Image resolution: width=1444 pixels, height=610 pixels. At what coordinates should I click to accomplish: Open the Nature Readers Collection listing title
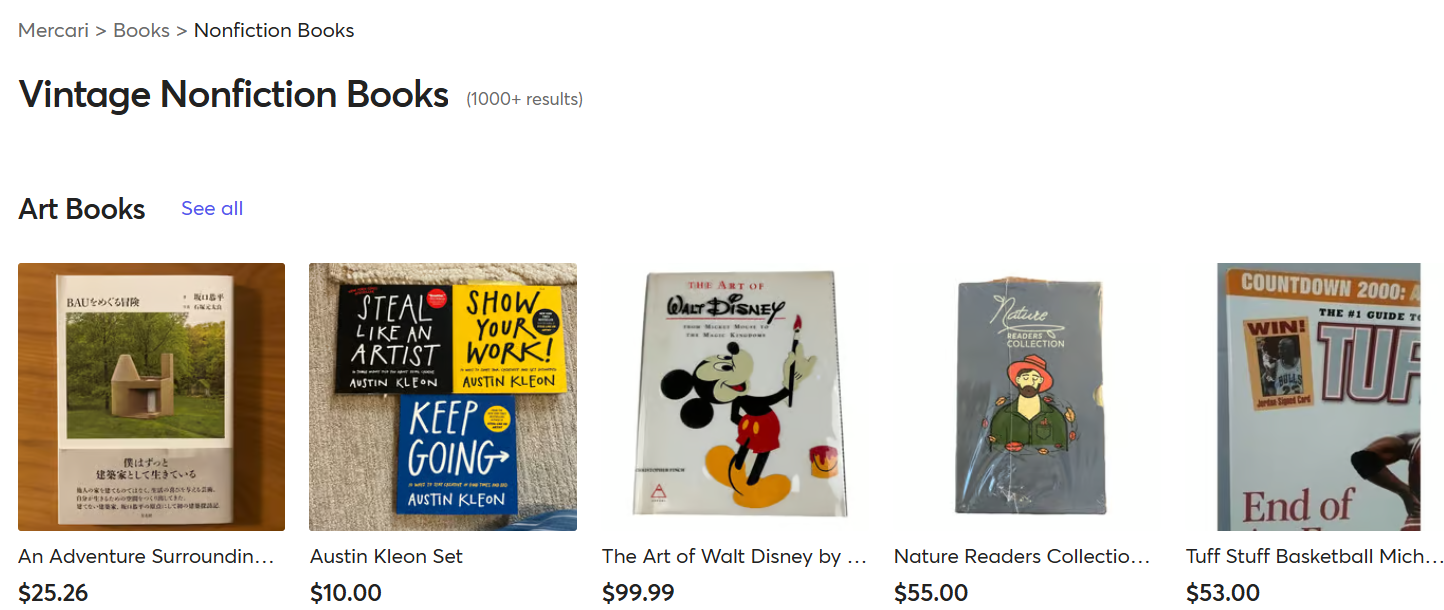(x=1022, y=556)
